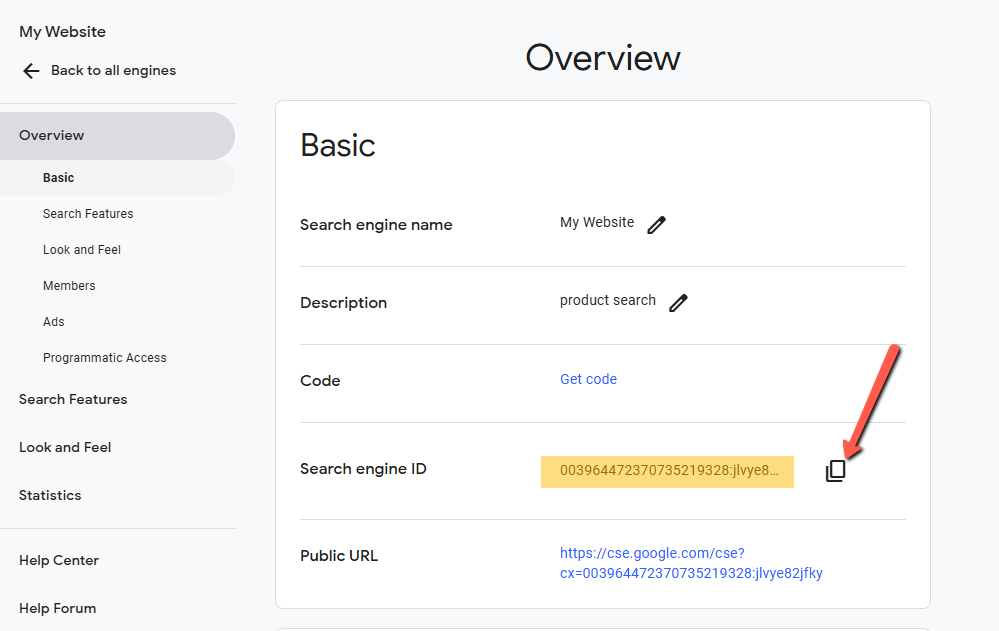Go to Members section

click(69, 286)
